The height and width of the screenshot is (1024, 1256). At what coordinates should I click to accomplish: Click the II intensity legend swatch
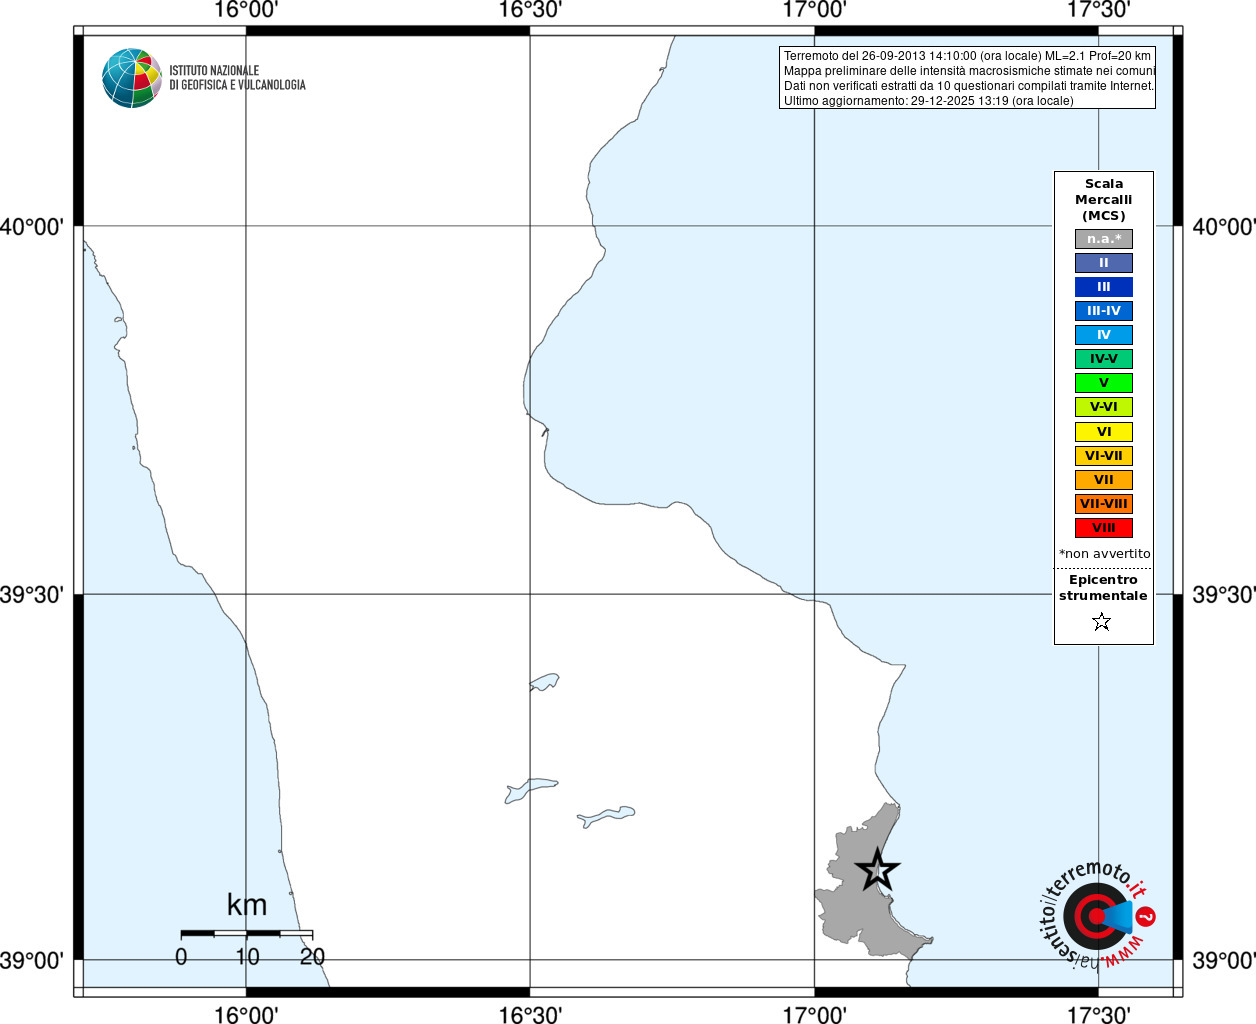point(1104,263)
